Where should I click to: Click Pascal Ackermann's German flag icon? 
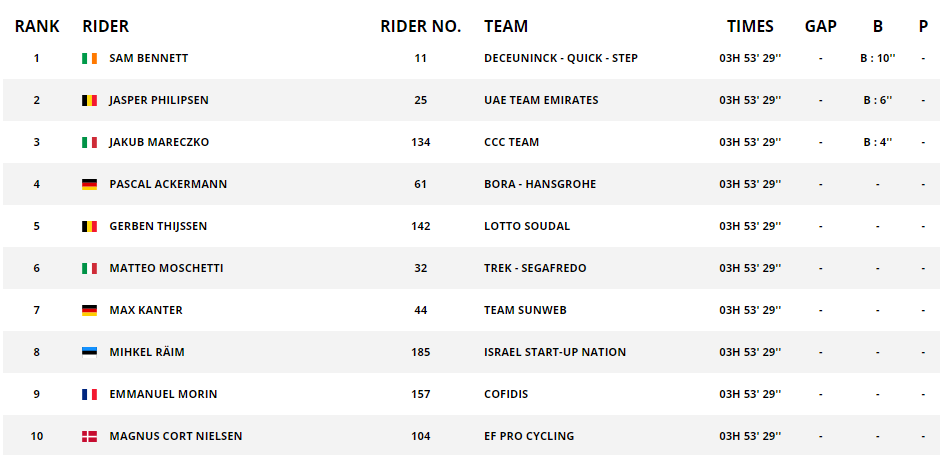(90, 185)
